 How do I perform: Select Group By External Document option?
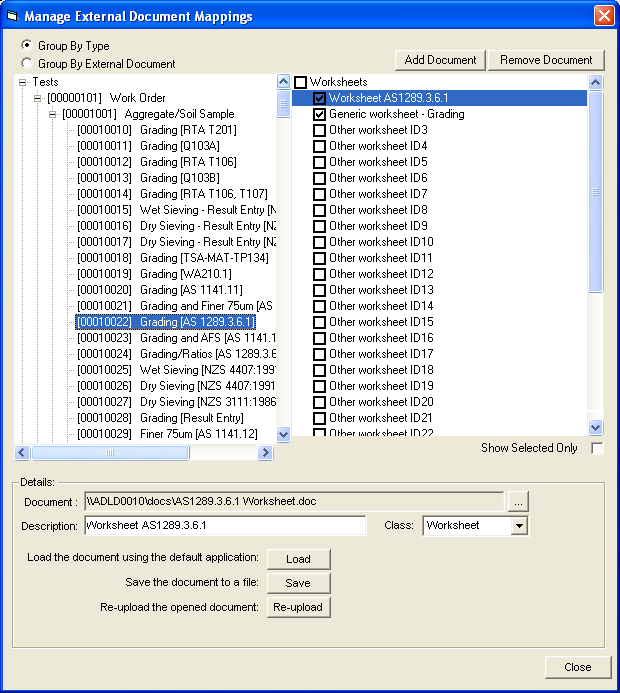(27, 64)
